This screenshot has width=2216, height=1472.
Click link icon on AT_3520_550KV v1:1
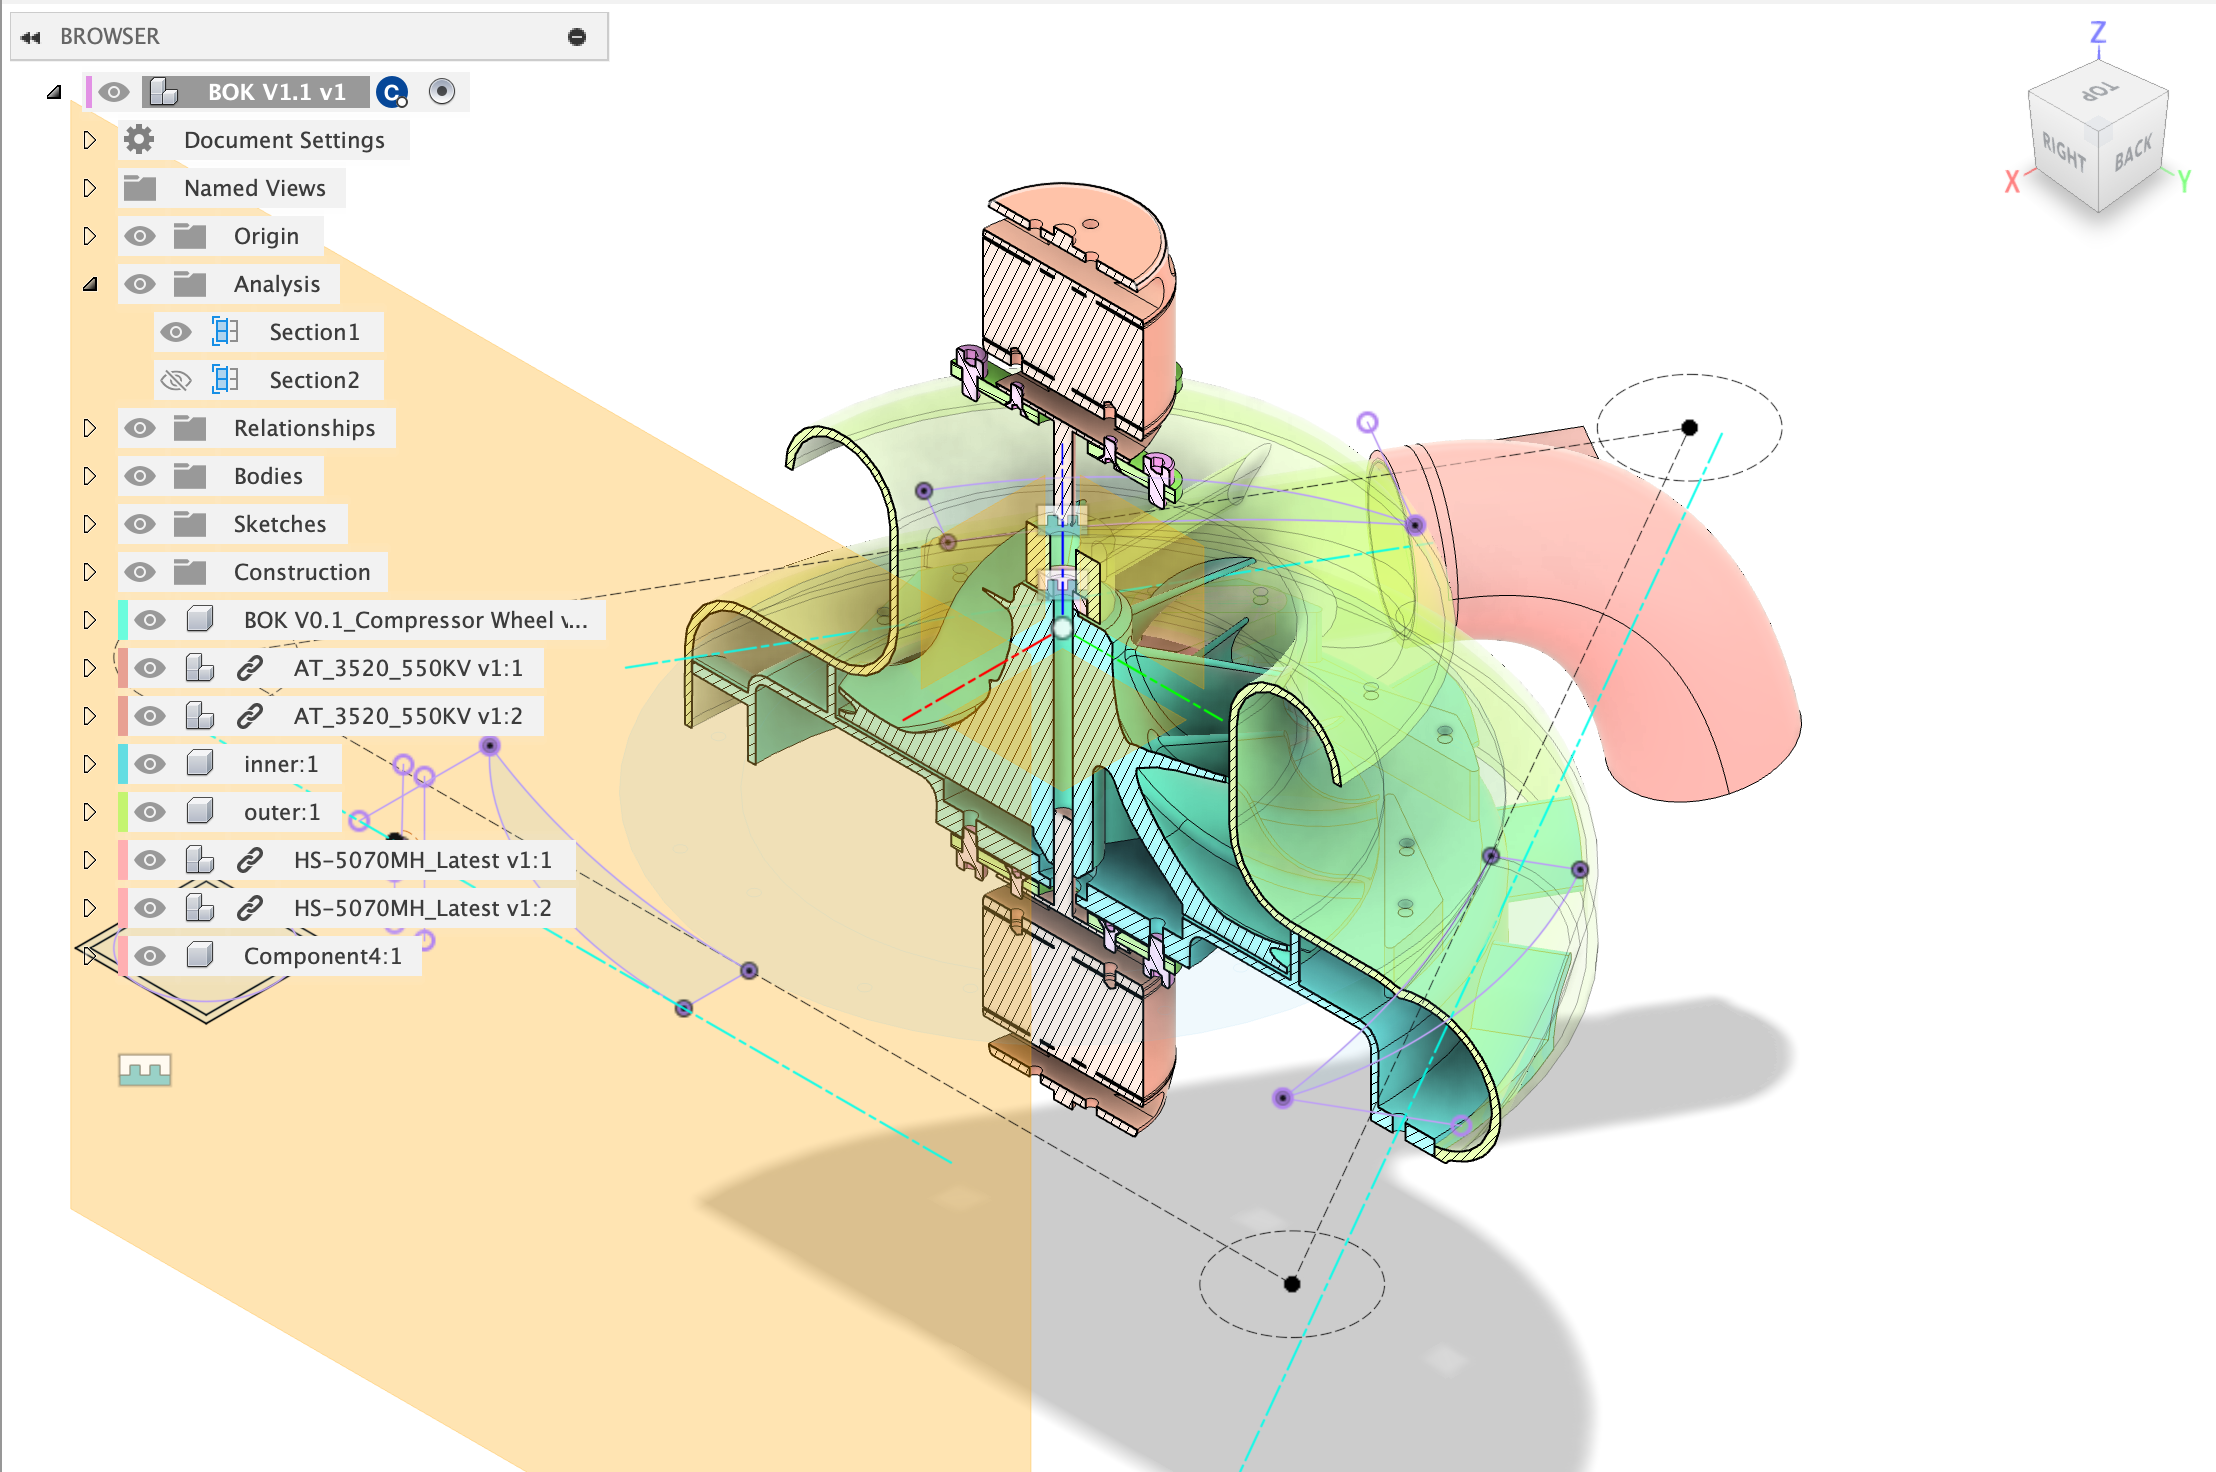250,668
